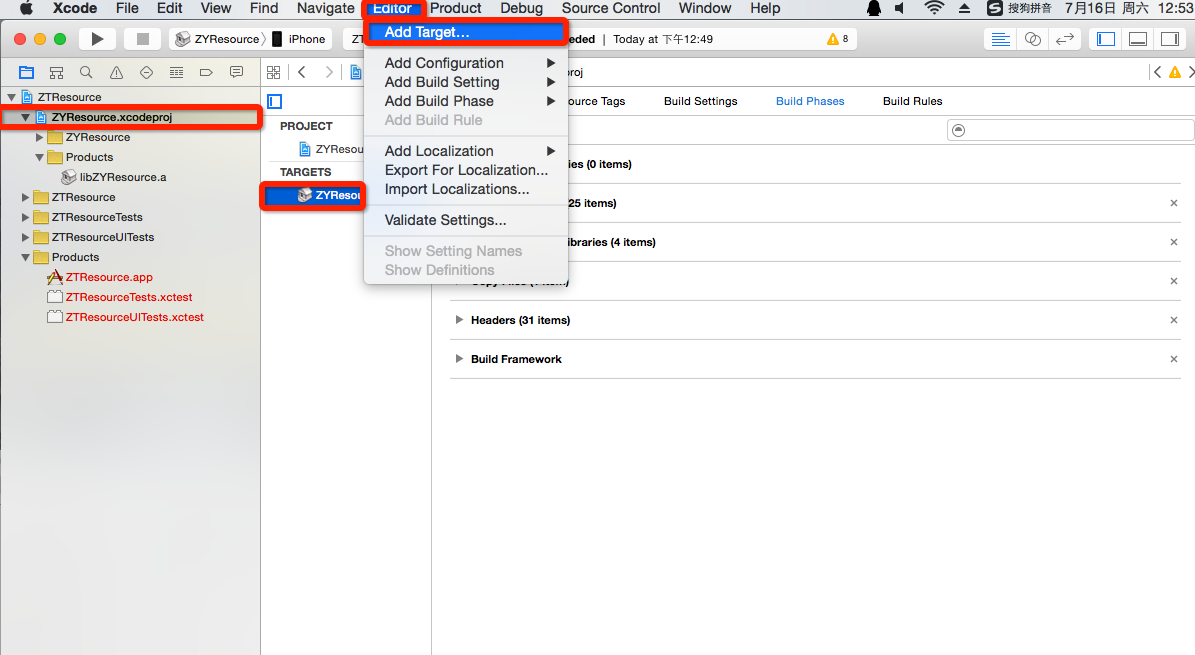Switch to the Build Rules tab
Viewport: 1195px width, 655px height.
click(x=912, y=101)
